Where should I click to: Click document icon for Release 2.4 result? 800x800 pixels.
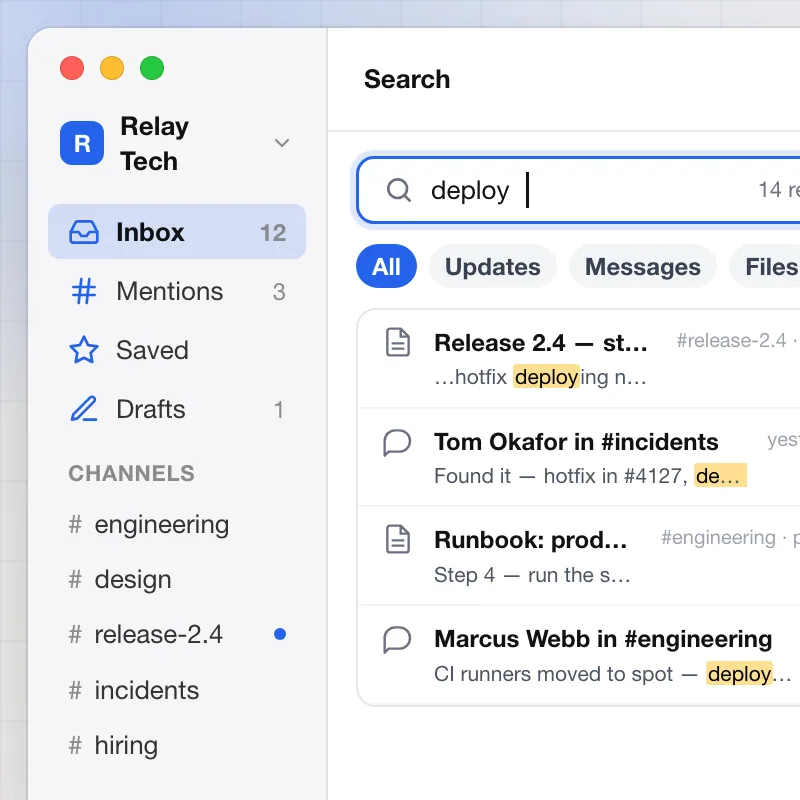coord(397,342)
